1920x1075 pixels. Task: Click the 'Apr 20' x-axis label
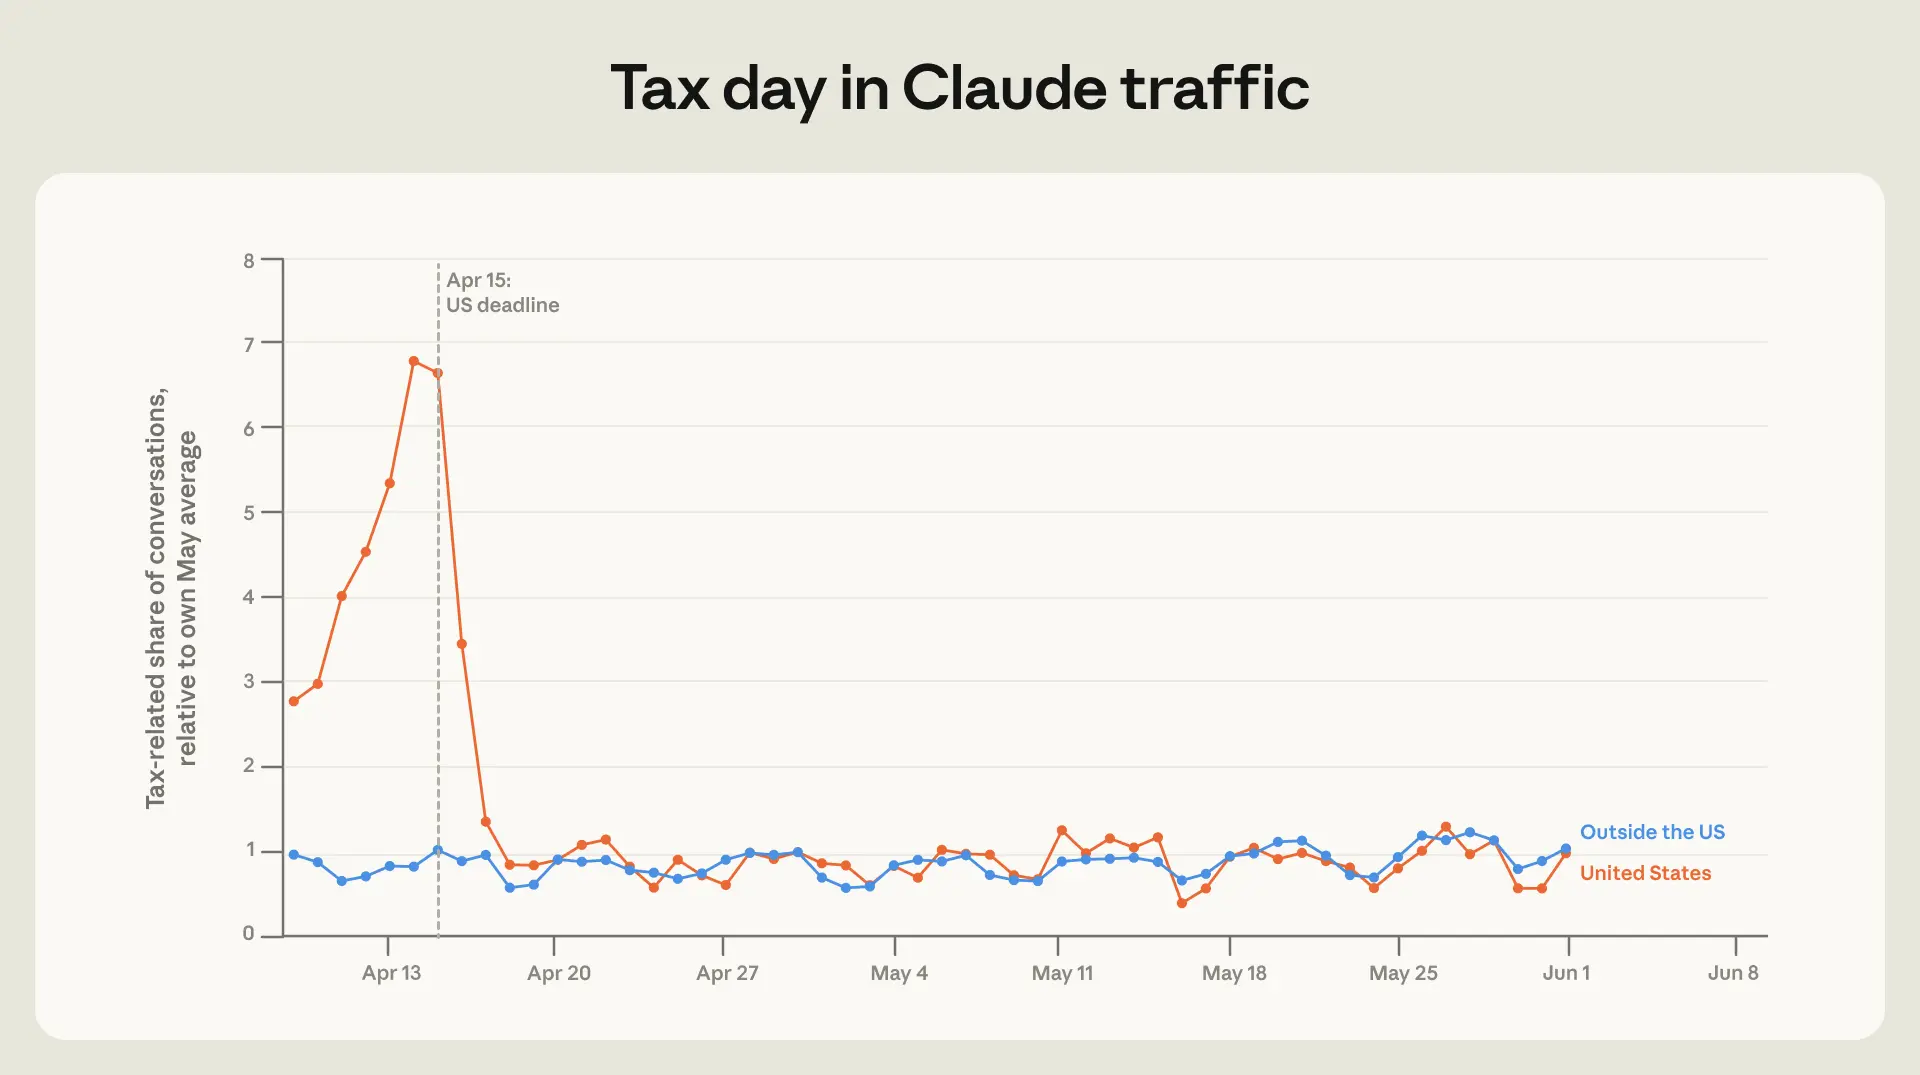[559, 973]
